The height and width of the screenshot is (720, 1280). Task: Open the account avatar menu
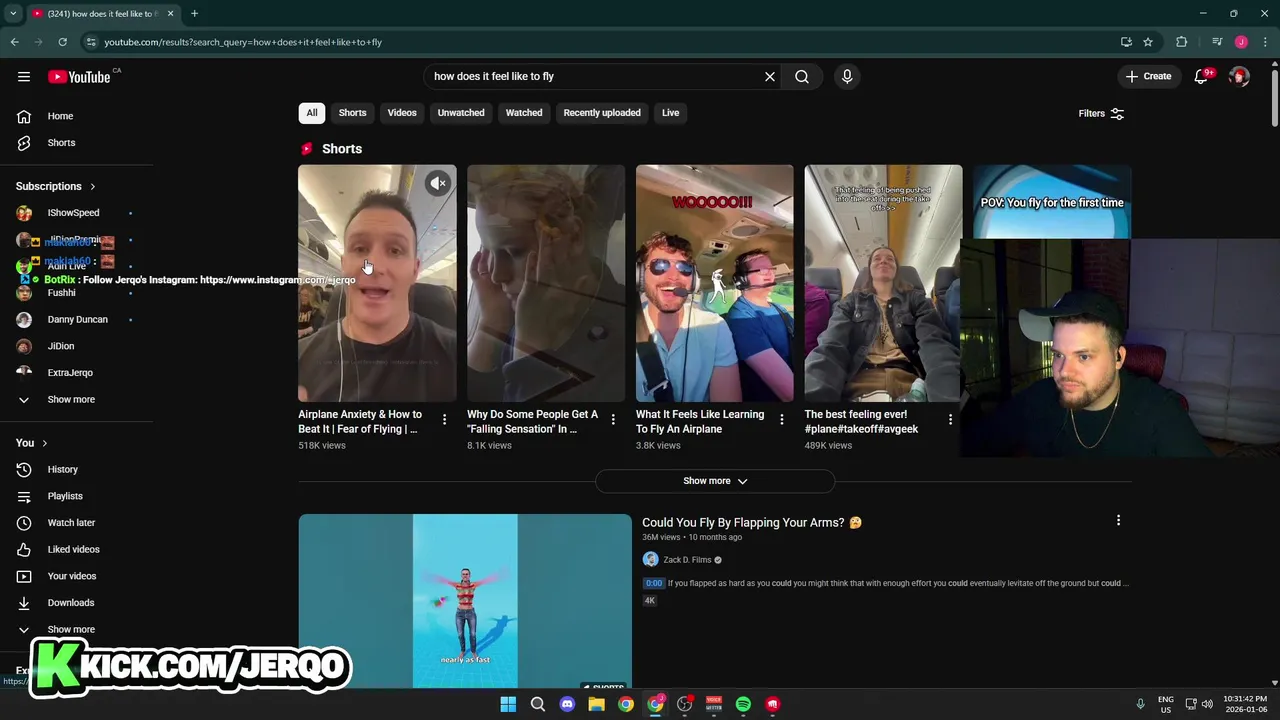click(1239, 76)
